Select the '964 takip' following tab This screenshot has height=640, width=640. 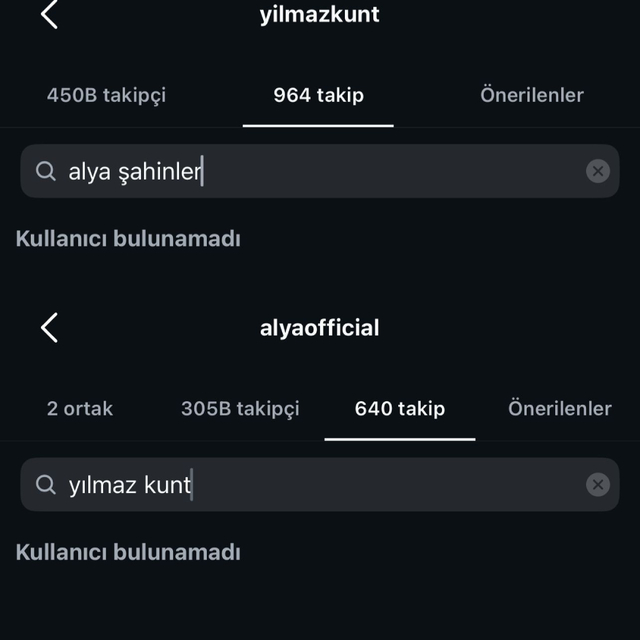click(318, 95)
